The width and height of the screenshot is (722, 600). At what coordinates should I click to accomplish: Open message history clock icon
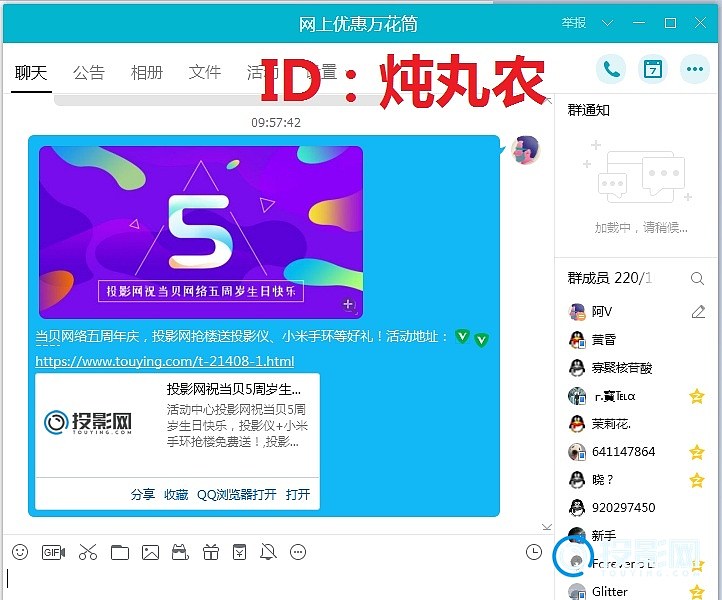point(534,552)
